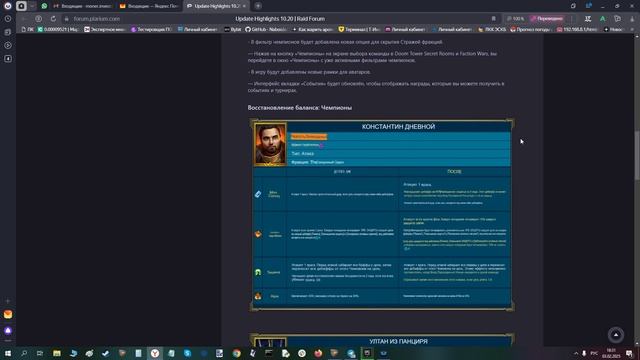
Task: Click the Восстановление баланса: Чемпионы heading
Action: [300, 108]
